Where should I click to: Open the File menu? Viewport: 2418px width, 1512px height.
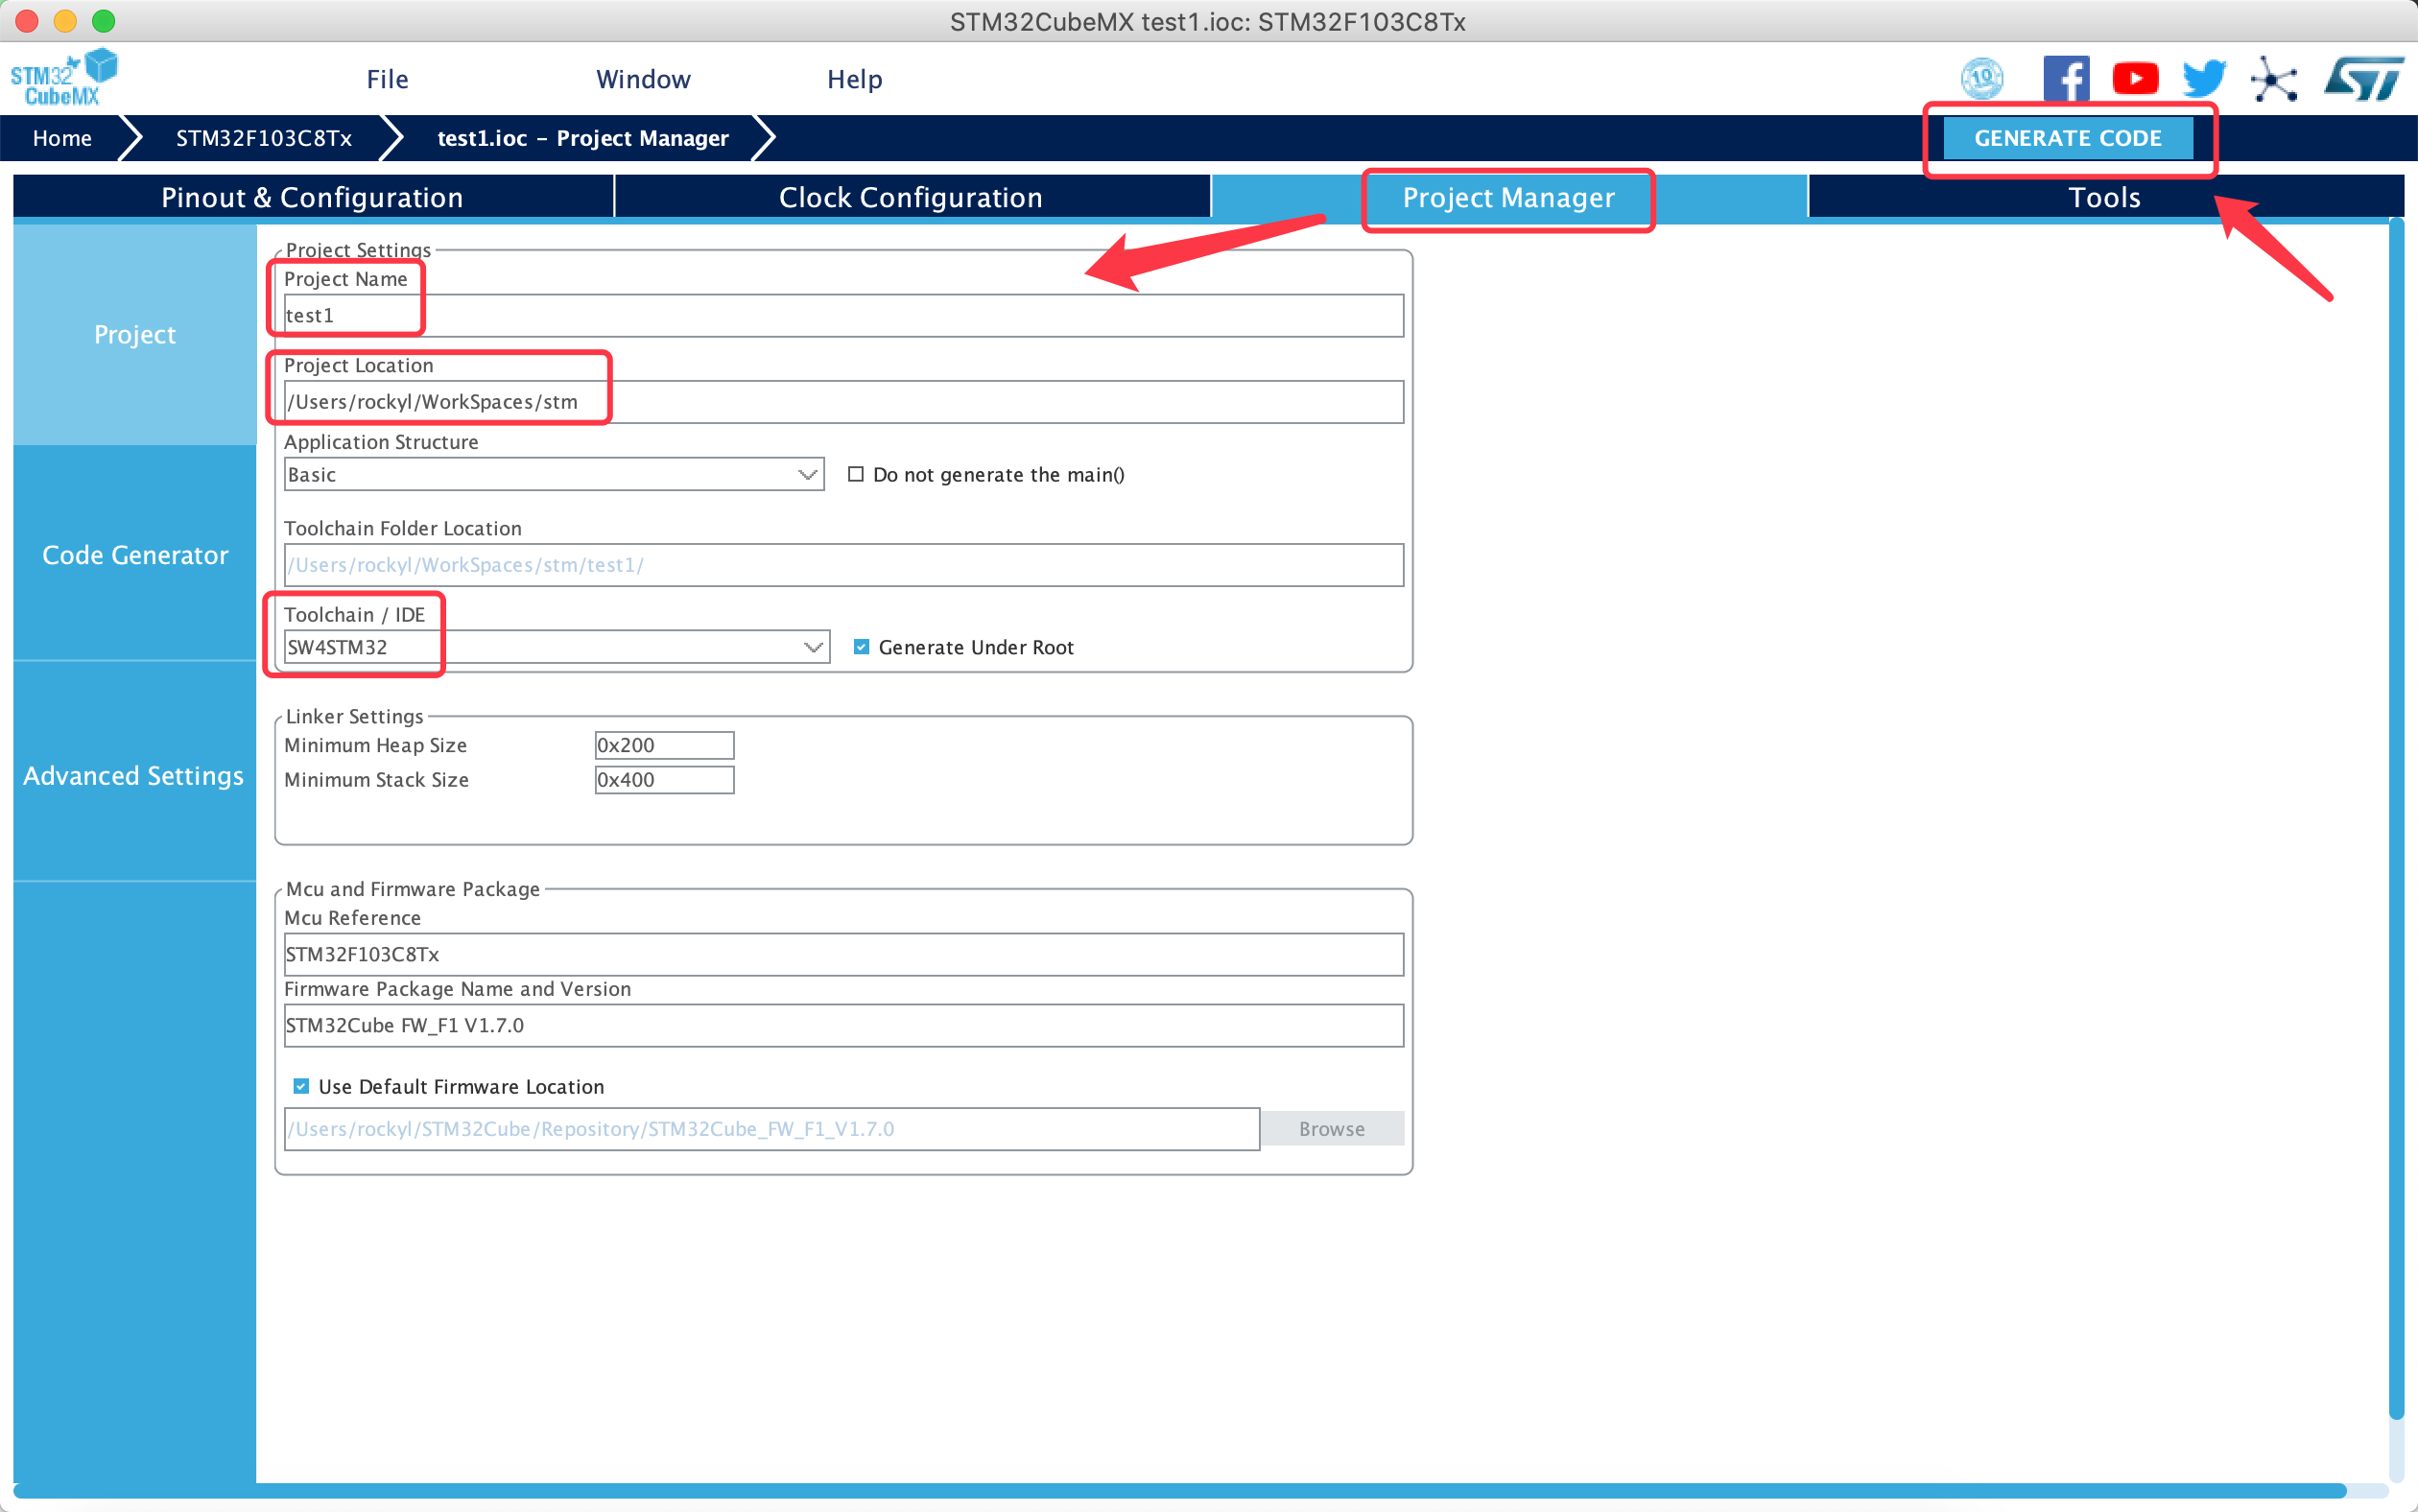pos(388,79)
